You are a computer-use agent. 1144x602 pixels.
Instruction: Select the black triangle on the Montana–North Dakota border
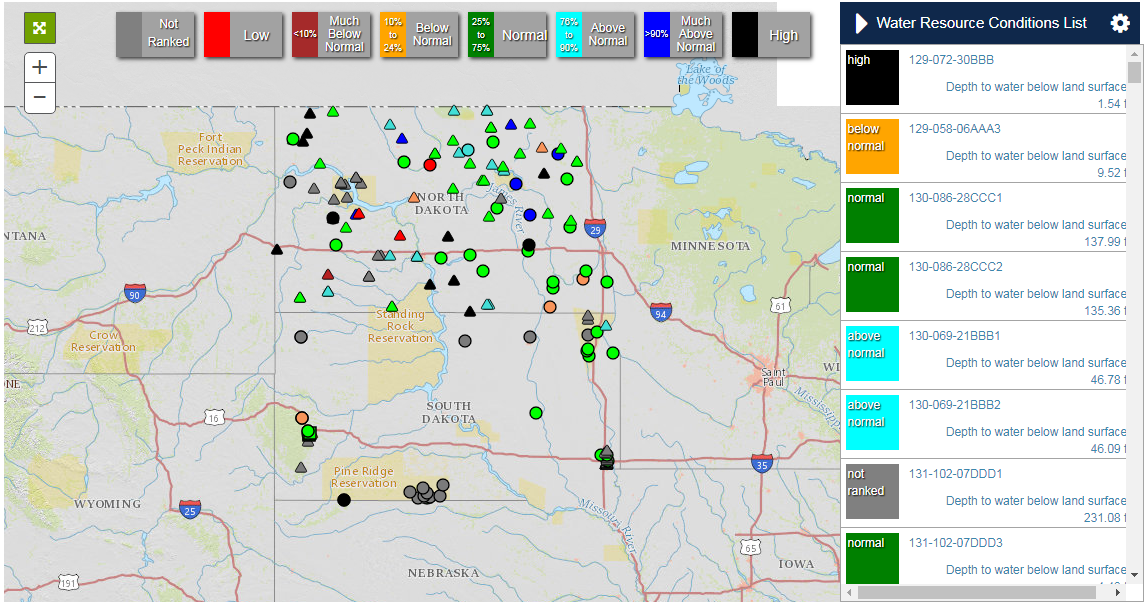coord(277,250)
